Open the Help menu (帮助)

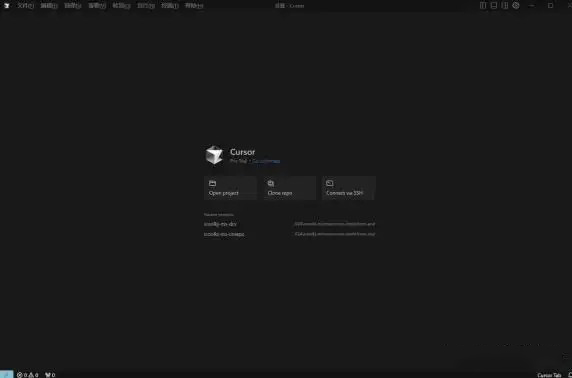194,6
